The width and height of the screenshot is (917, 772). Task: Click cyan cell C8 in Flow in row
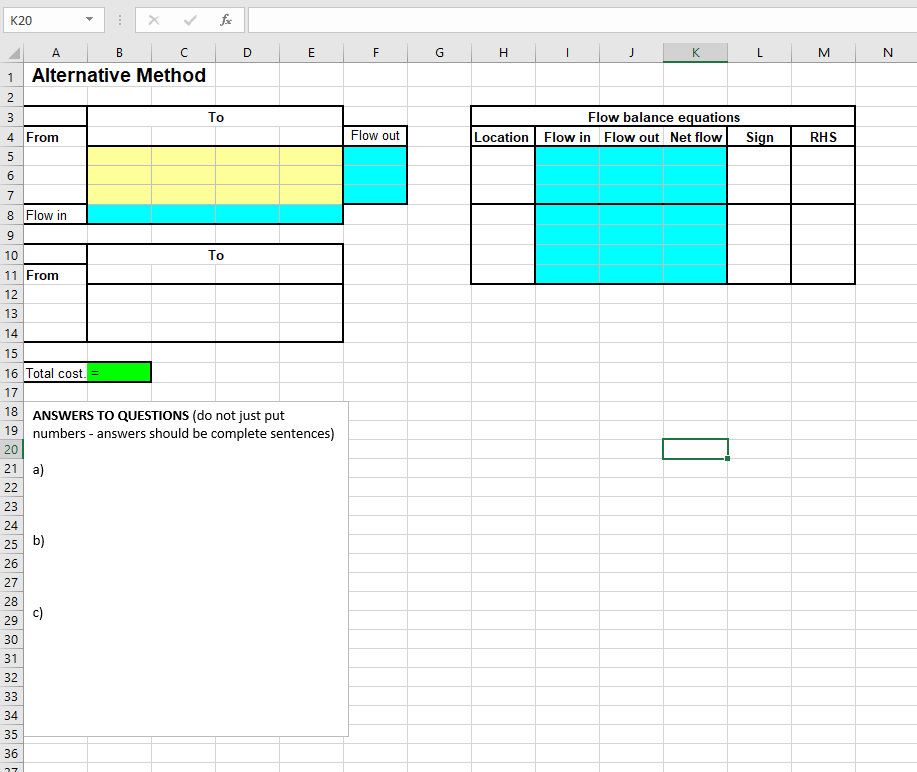click(184, 215)
